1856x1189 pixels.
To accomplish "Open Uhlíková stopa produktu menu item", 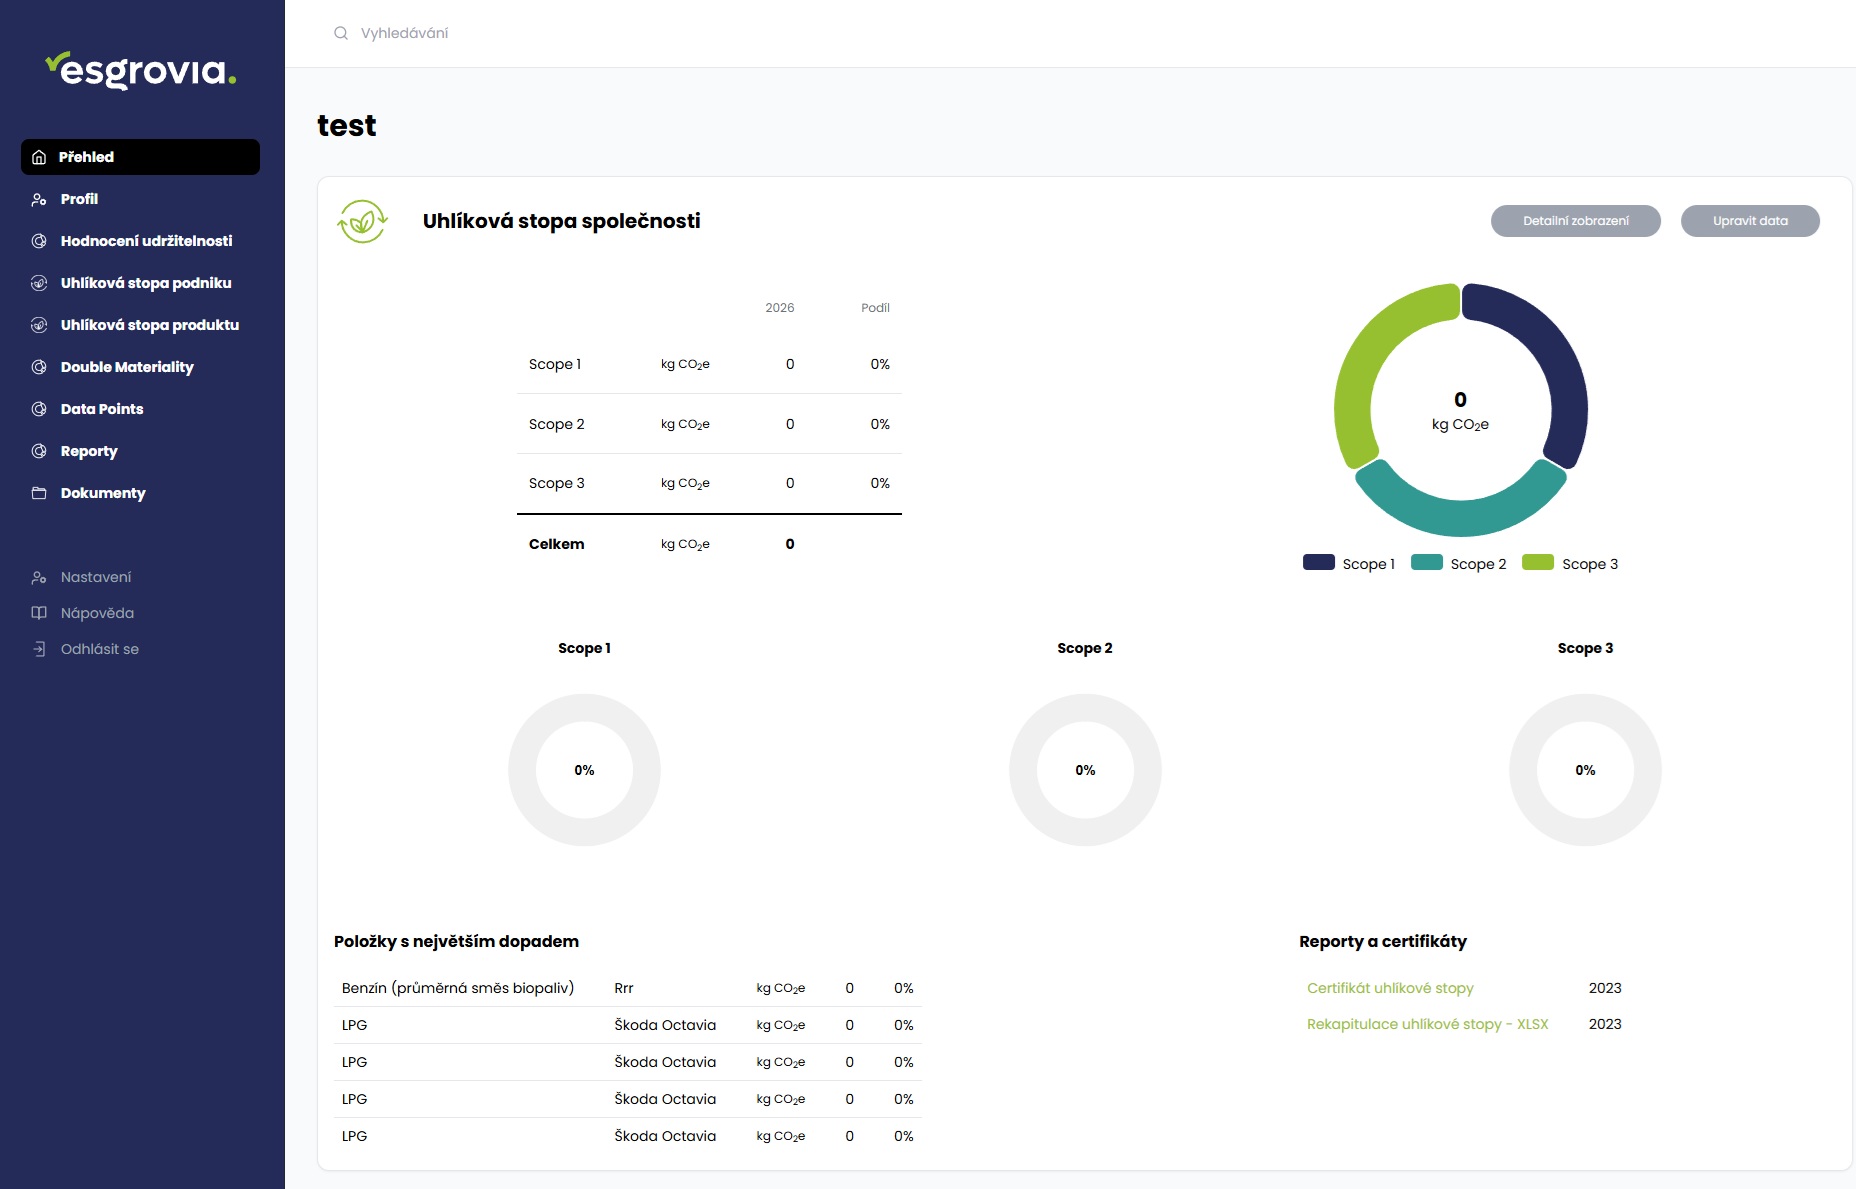I will pyautogui.click(x=149, y=325).
